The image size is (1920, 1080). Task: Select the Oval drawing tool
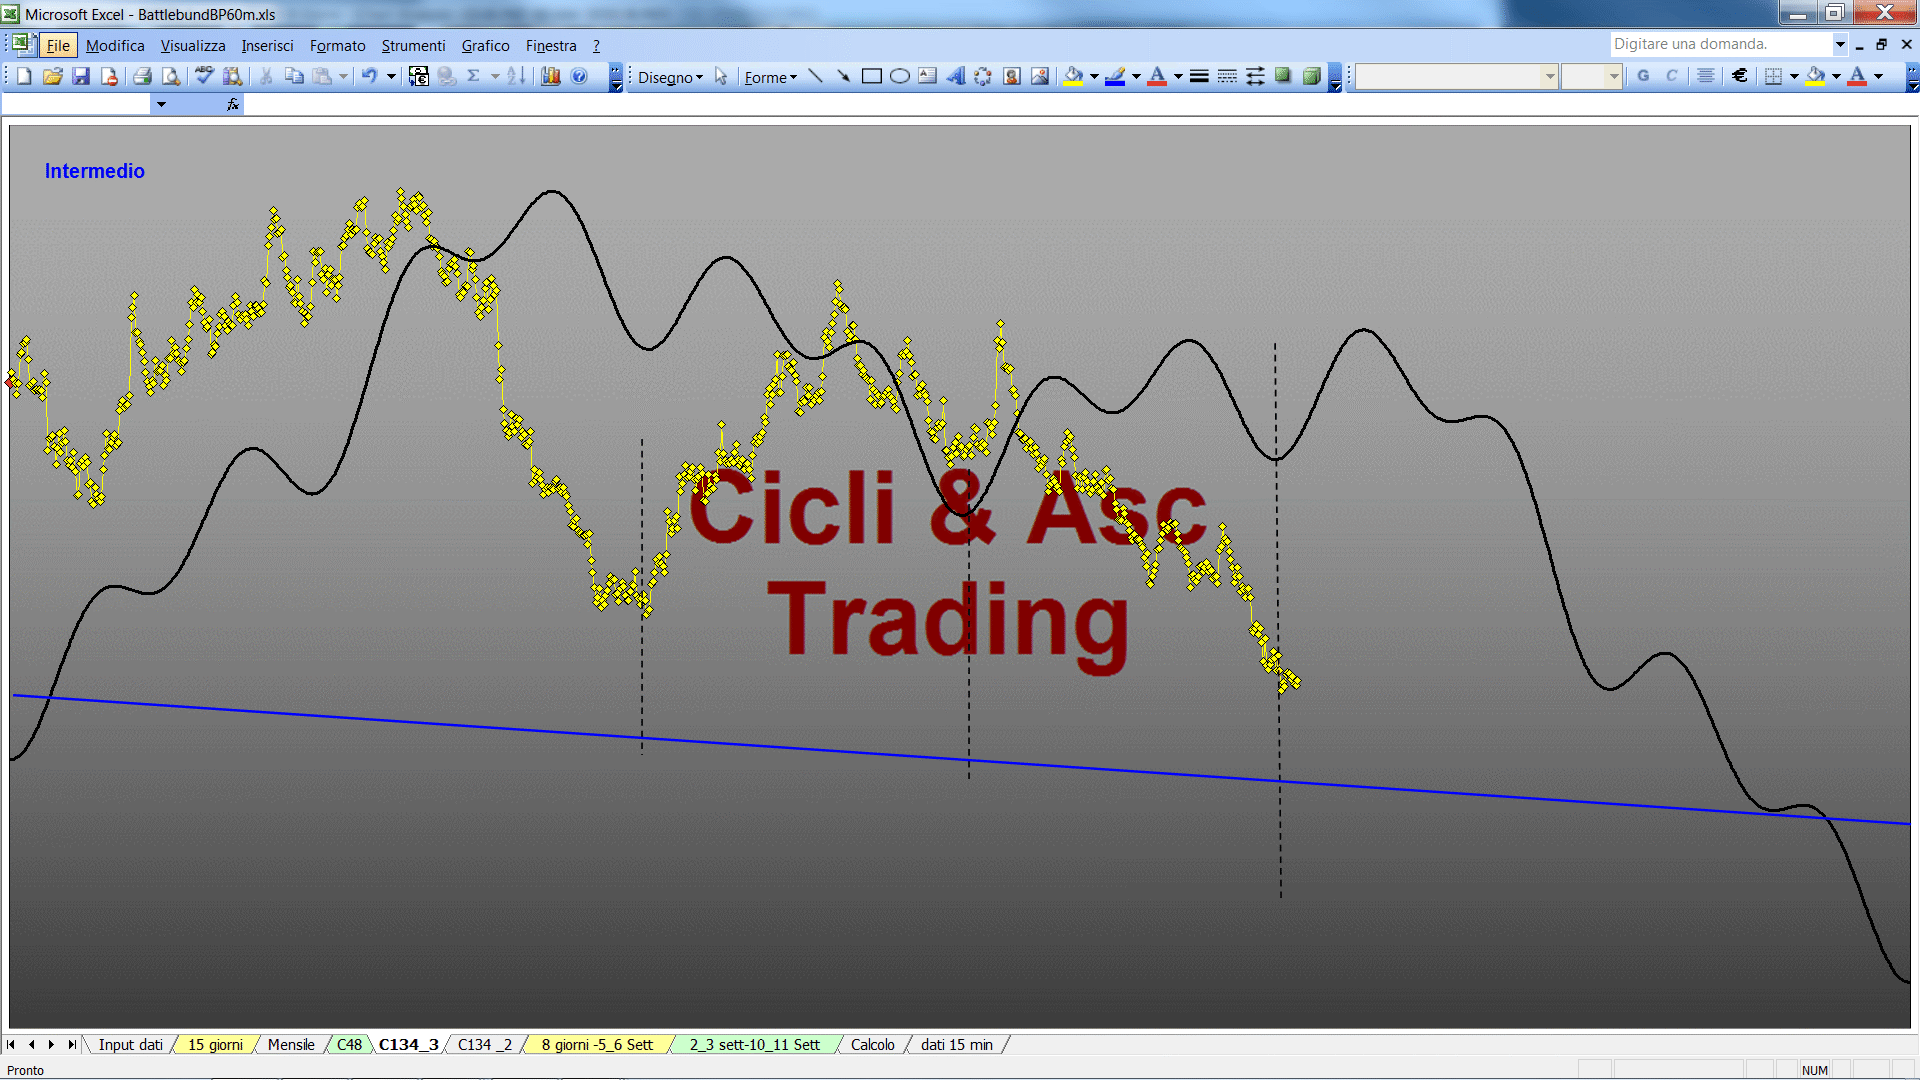tap(899, 76)
